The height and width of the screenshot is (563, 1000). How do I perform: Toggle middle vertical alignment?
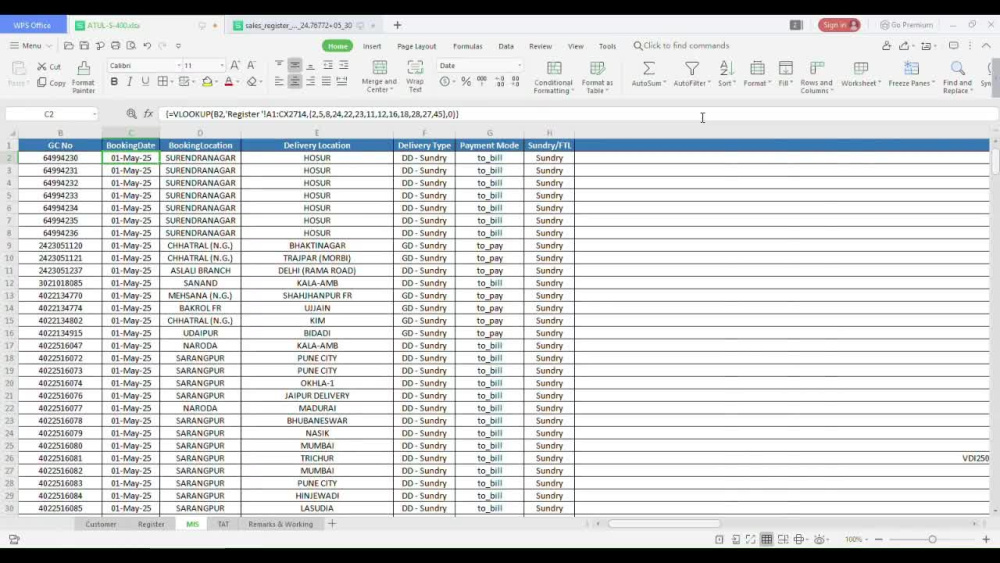295,65
